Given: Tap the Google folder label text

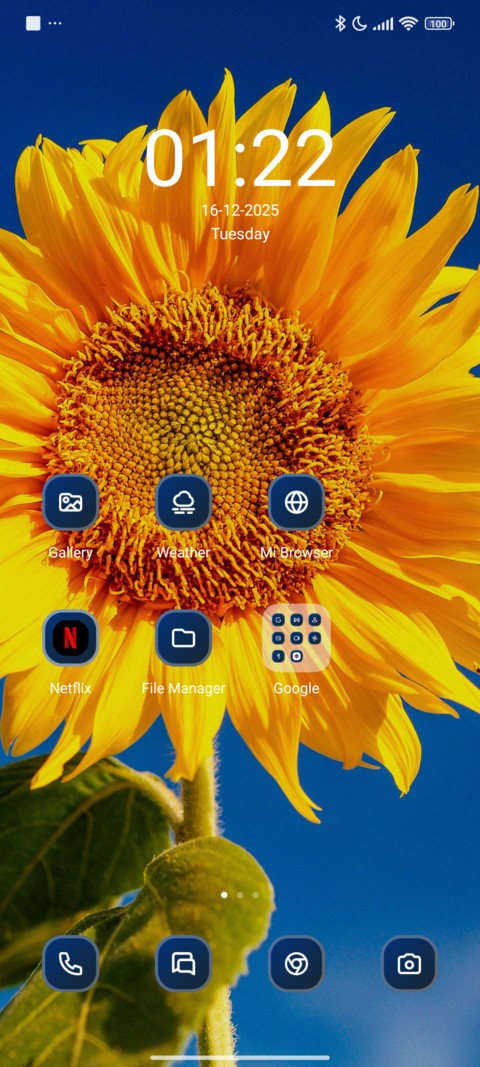Looking at the screenshot, I should click(296, 689).
